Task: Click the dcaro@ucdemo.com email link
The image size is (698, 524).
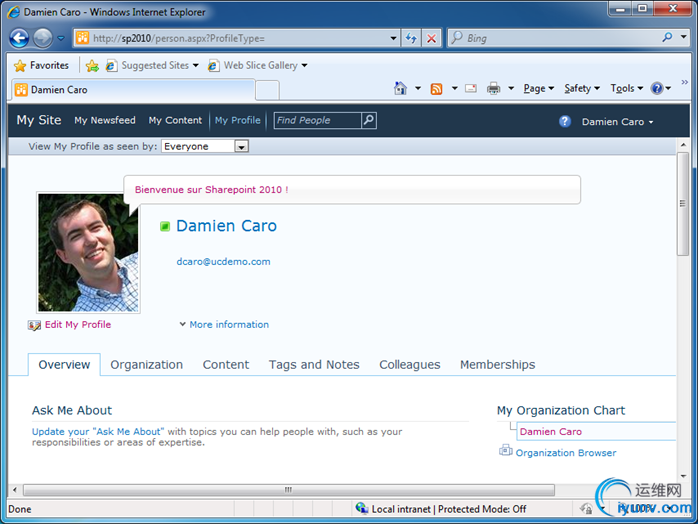Action: point(223,262)
